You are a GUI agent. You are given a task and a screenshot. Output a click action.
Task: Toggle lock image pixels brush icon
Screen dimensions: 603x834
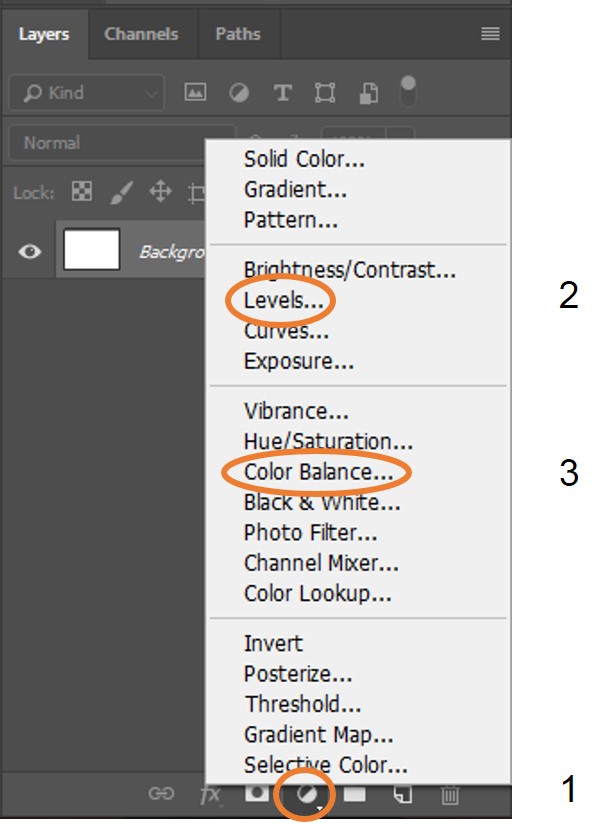click(120, 192)
